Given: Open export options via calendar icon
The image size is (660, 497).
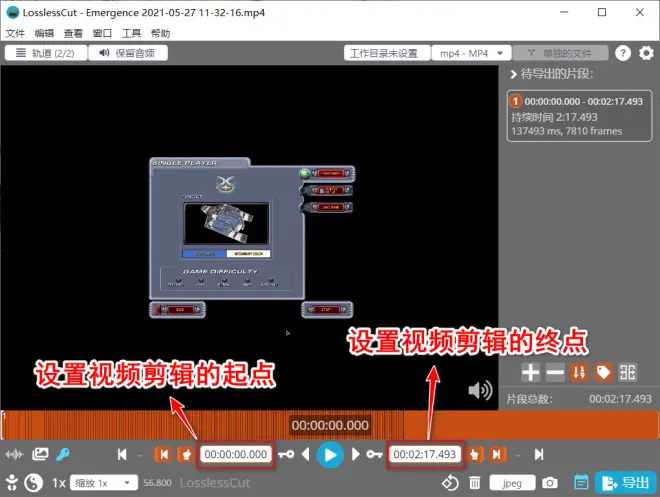Looking at the screenshot, I should (x=581, y=482).
